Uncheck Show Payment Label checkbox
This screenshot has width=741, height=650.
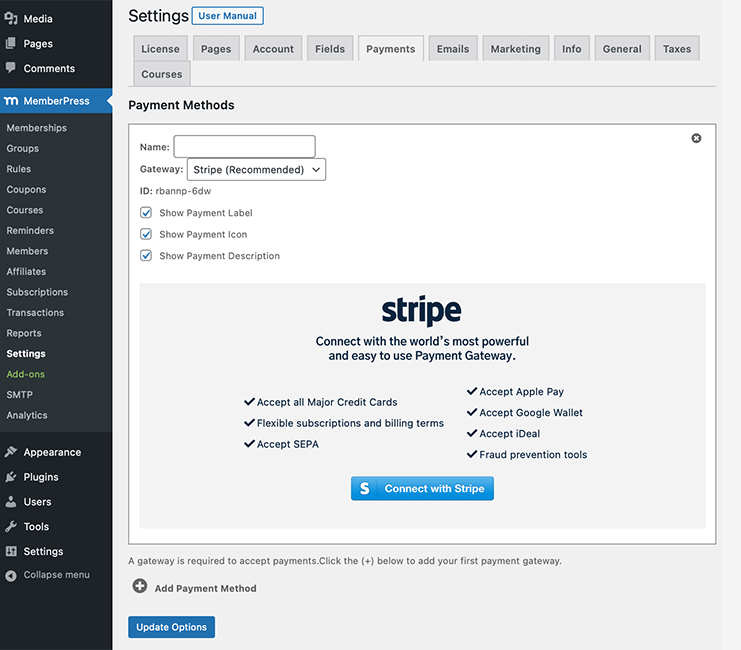click(146, 213)
